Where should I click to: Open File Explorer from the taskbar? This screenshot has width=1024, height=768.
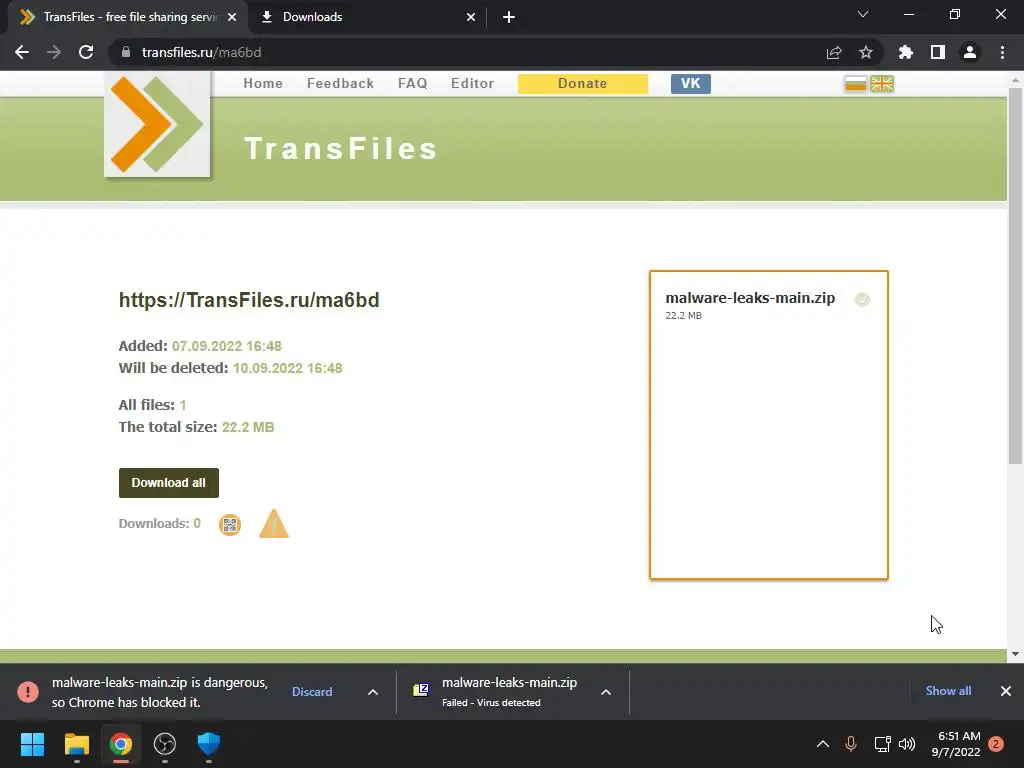[76, 744]
